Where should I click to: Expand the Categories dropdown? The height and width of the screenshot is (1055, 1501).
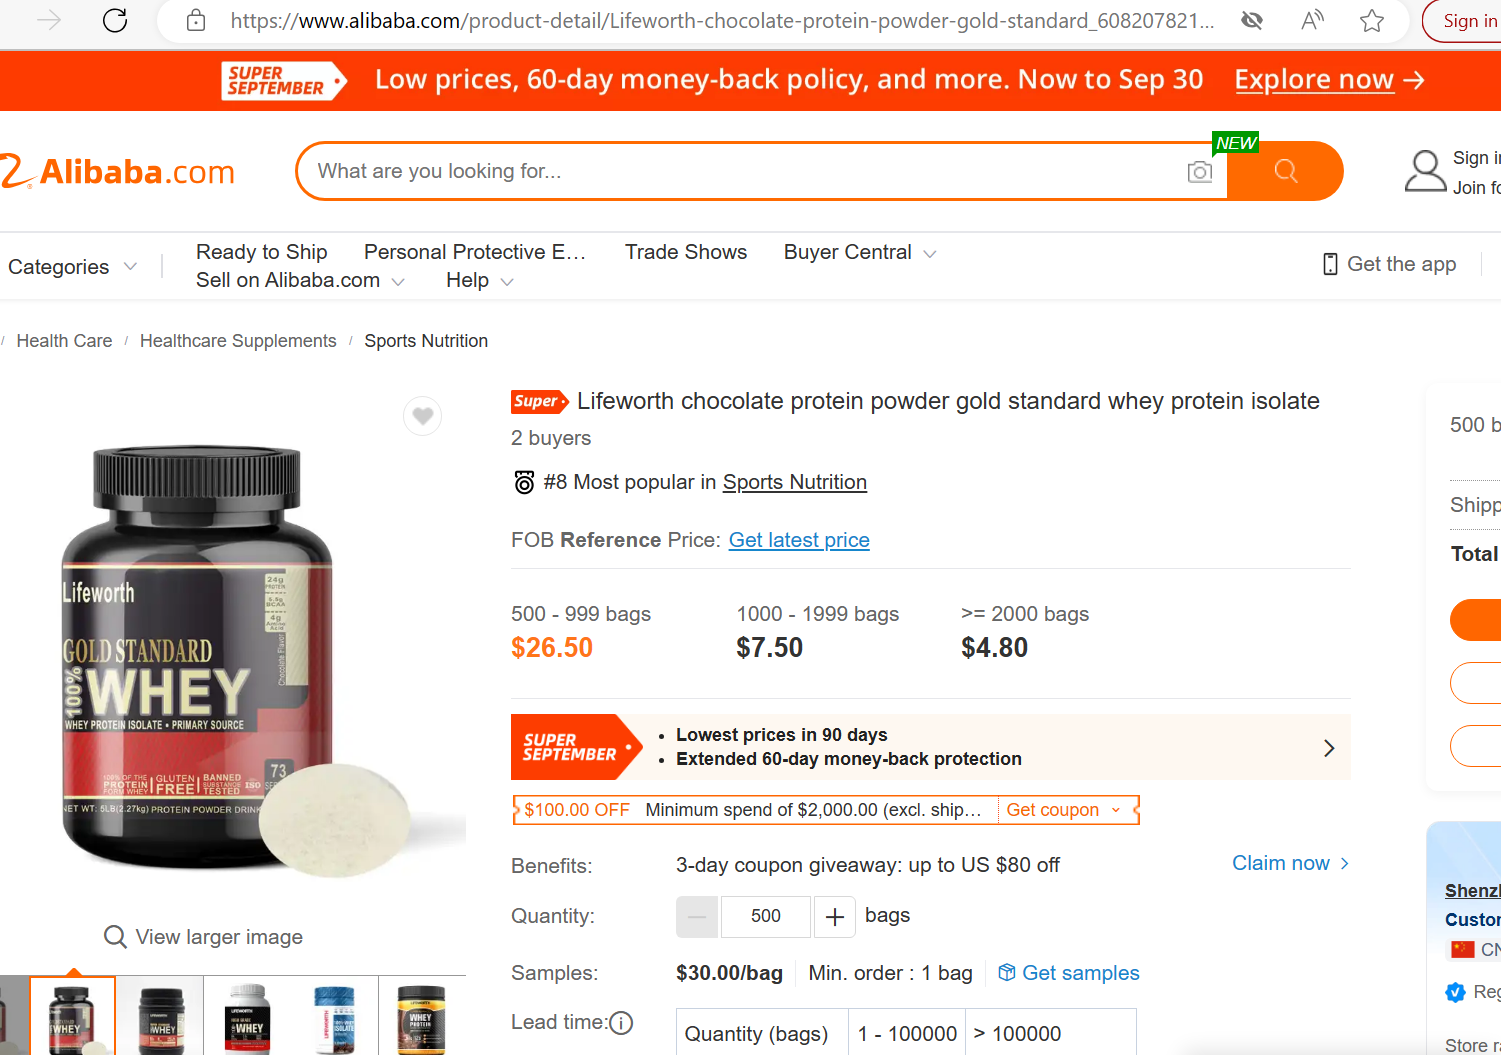(72, 267)
